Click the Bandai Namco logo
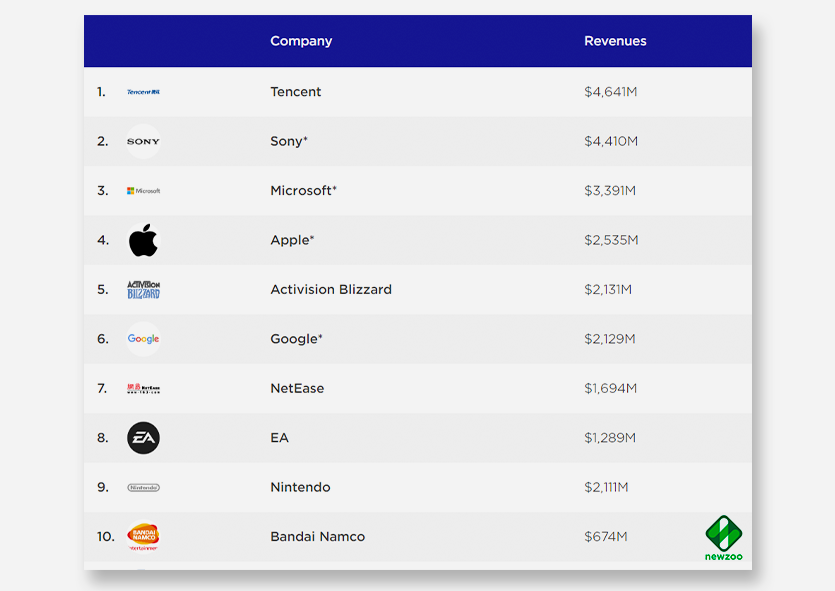Screen dimensions: 835x591 [x=143, y=537]
